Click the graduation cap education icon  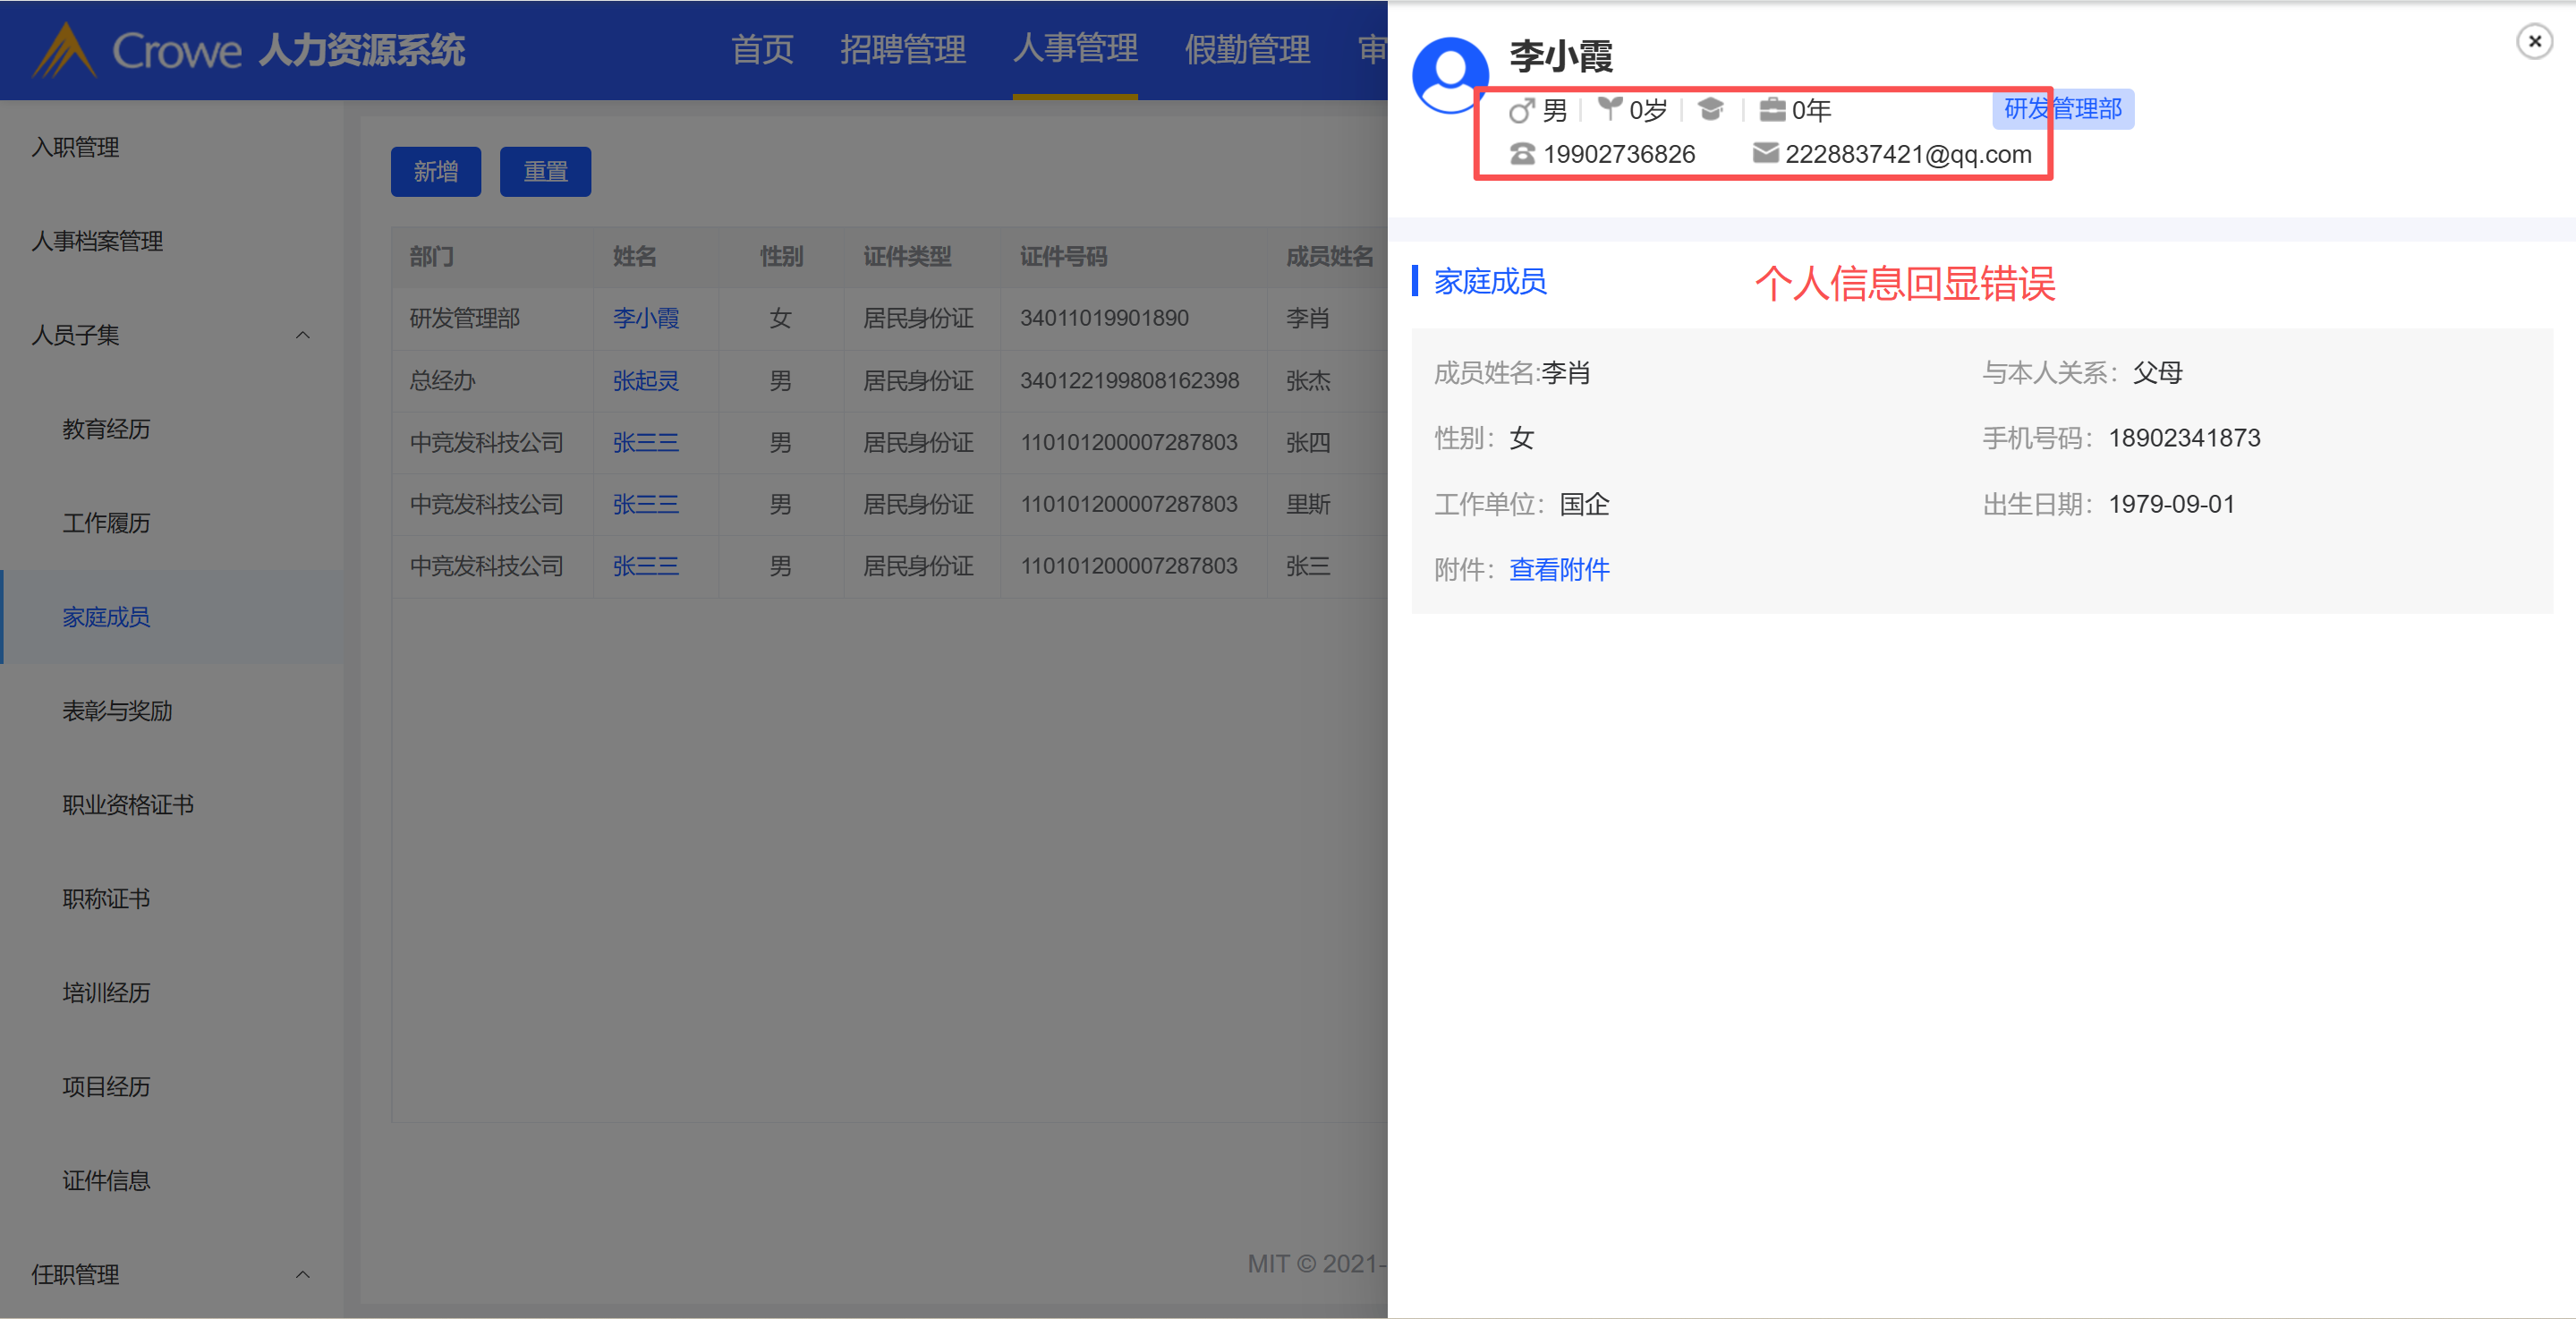1710,109
